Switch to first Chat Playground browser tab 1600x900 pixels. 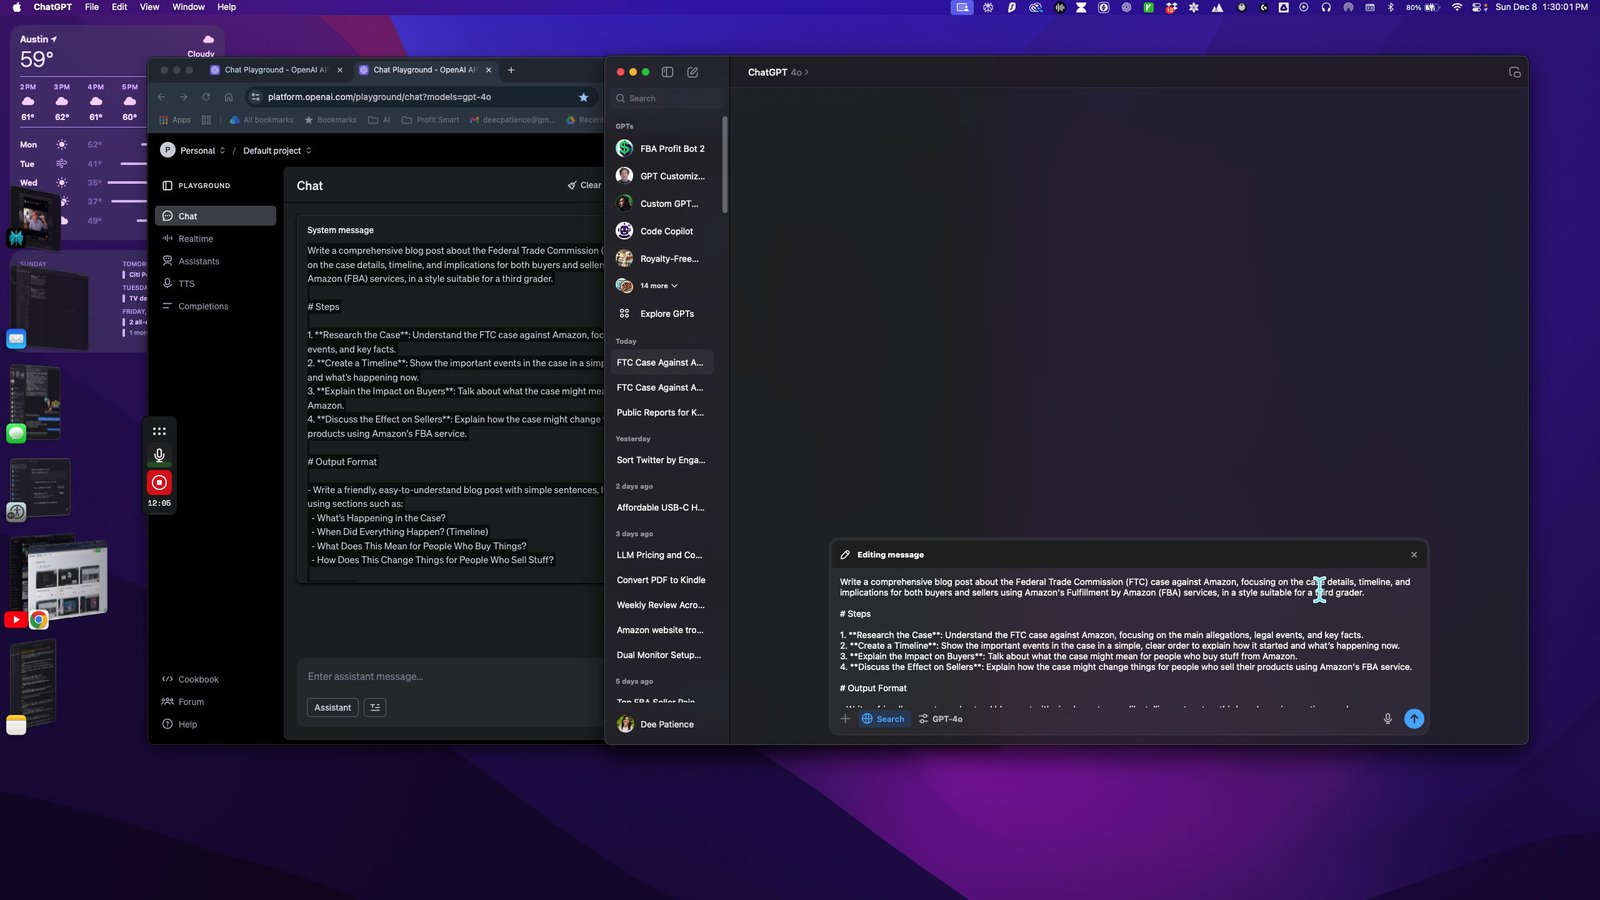tap(275, 70)
